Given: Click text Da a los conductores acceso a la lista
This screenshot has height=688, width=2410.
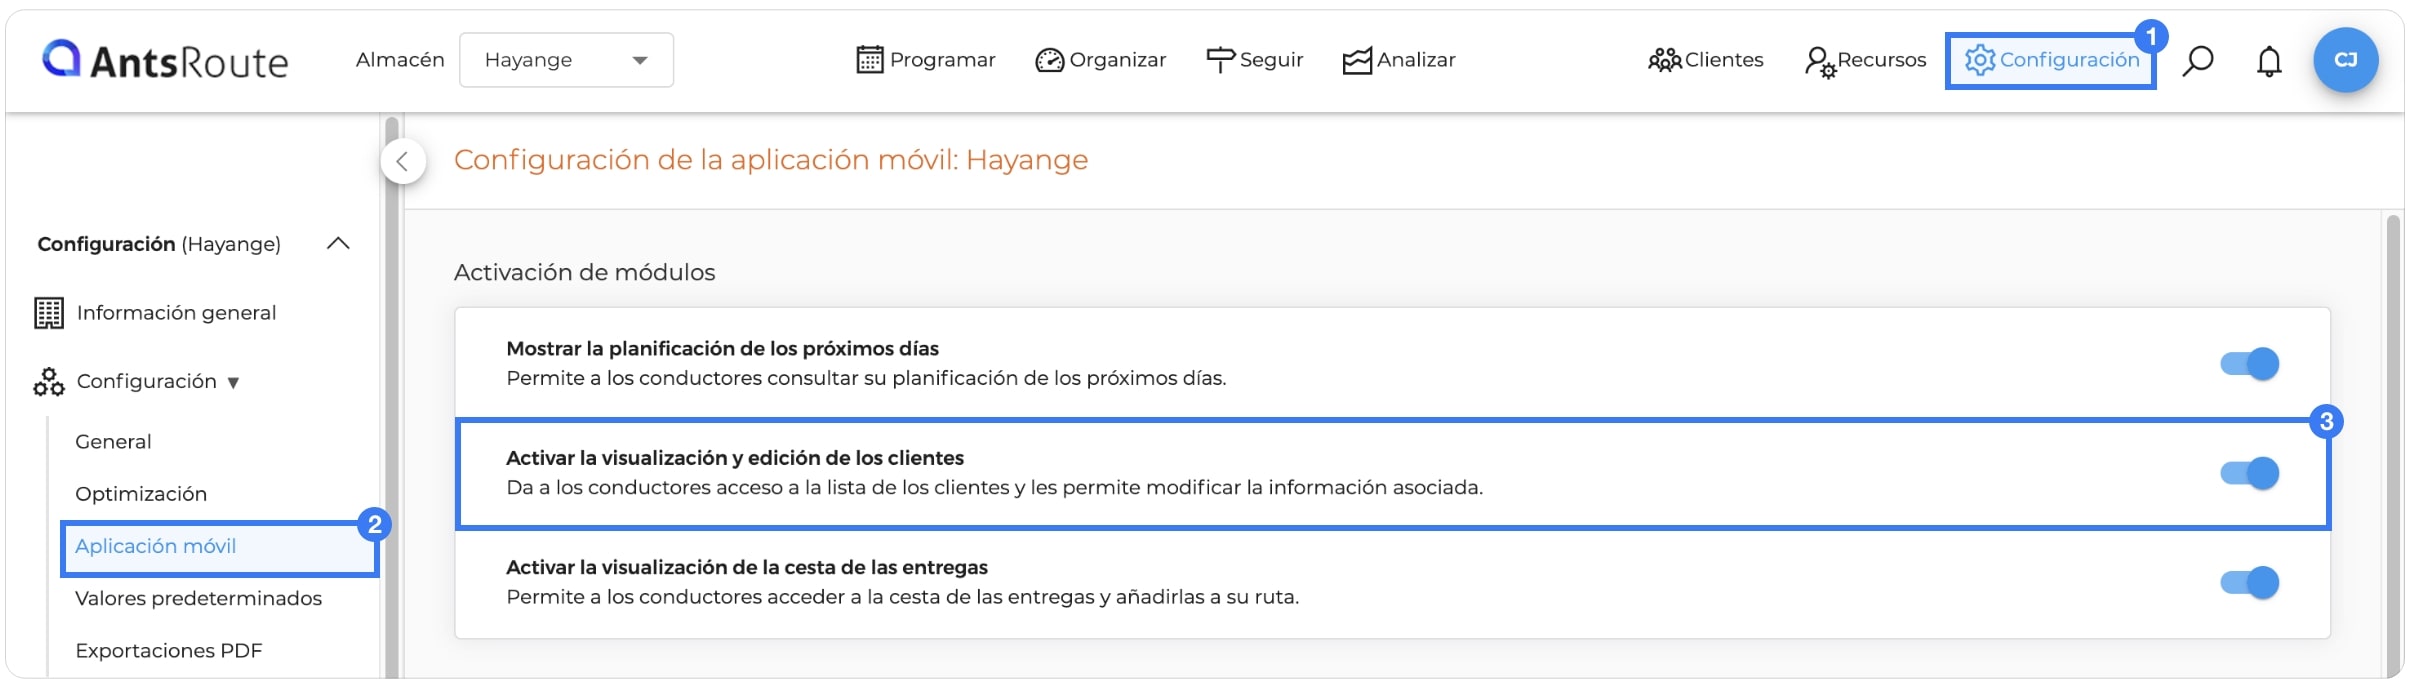Looking at the screenshot, I should [x=995, y=487].
